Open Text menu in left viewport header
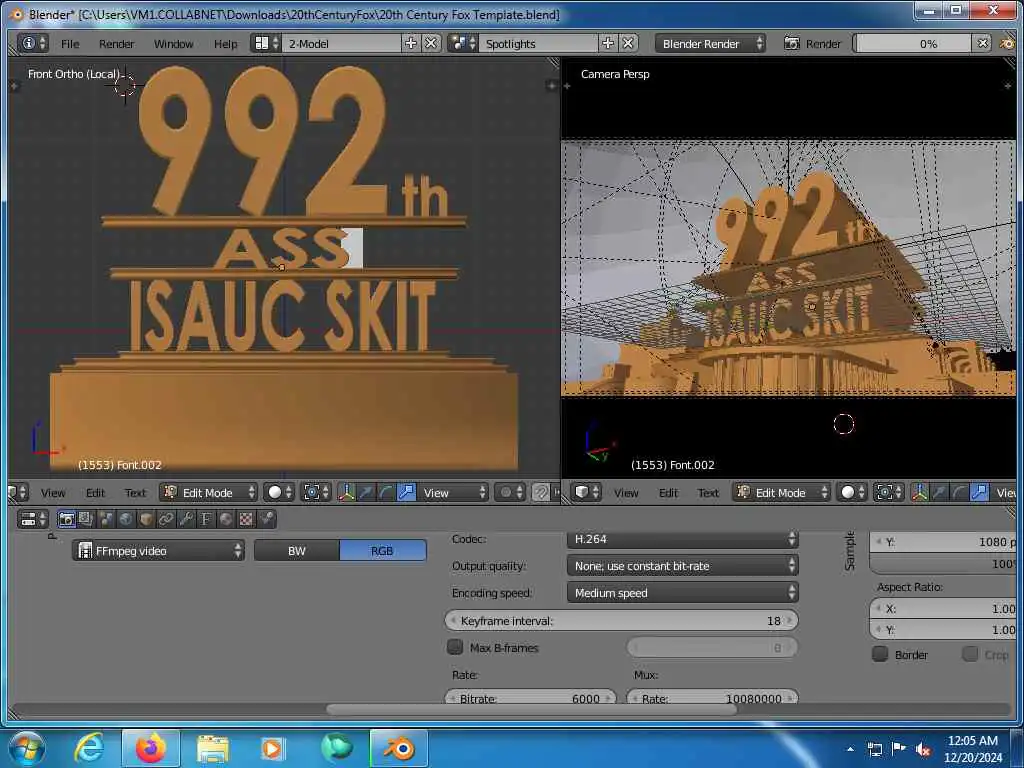 point(135,493)
